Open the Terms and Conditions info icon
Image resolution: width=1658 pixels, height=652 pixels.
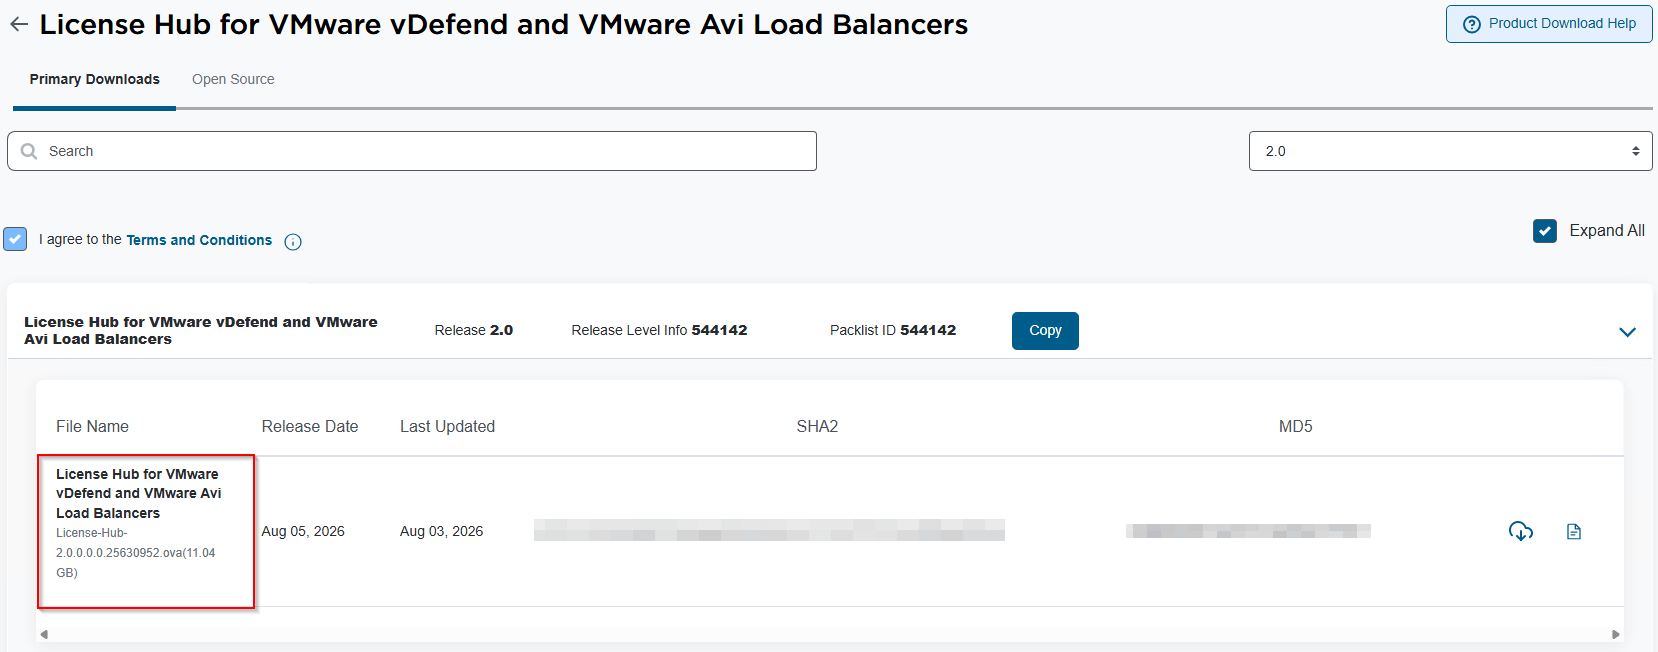click(x=293, y=241)
